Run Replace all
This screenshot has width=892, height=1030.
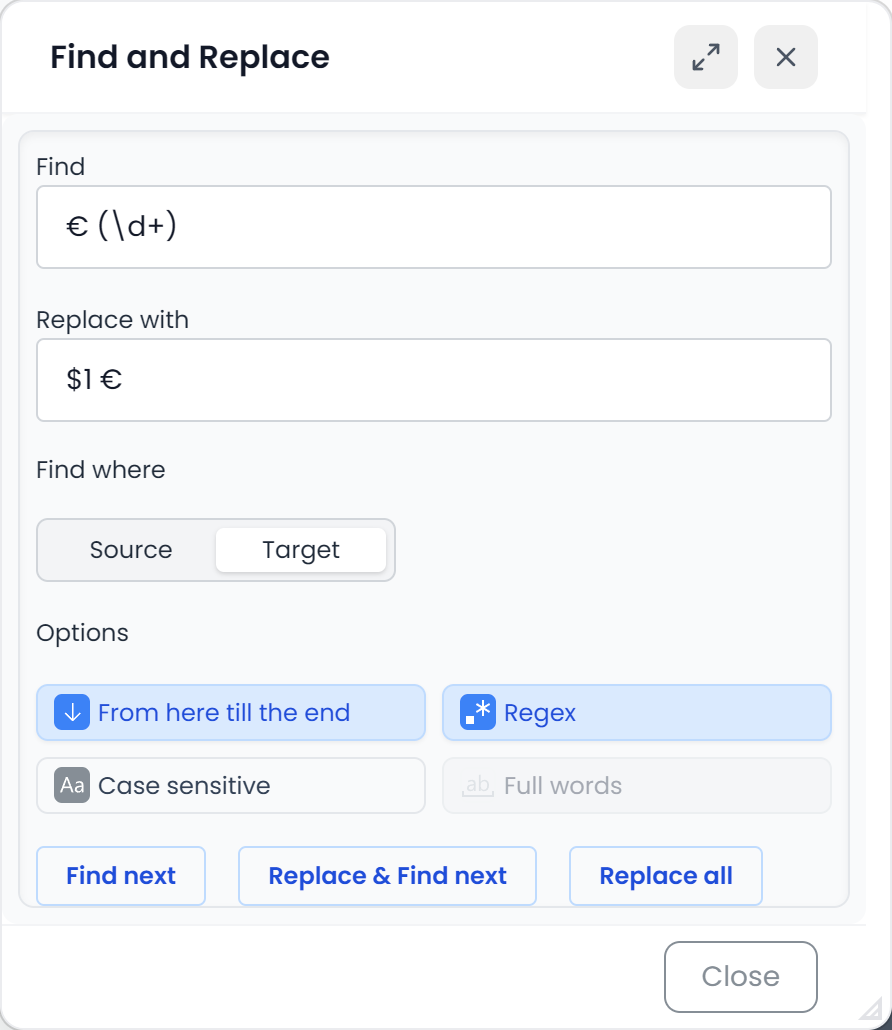(x=665, y=876)
